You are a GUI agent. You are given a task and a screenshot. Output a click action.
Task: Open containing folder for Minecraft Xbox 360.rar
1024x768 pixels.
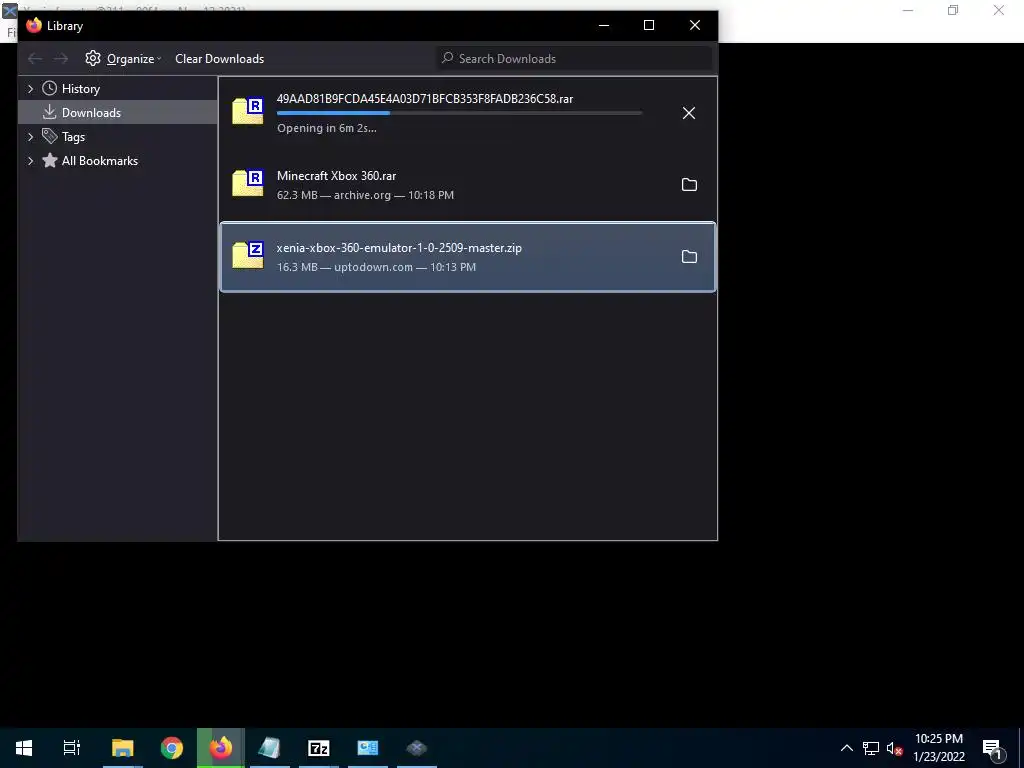(x=689, y=185)
